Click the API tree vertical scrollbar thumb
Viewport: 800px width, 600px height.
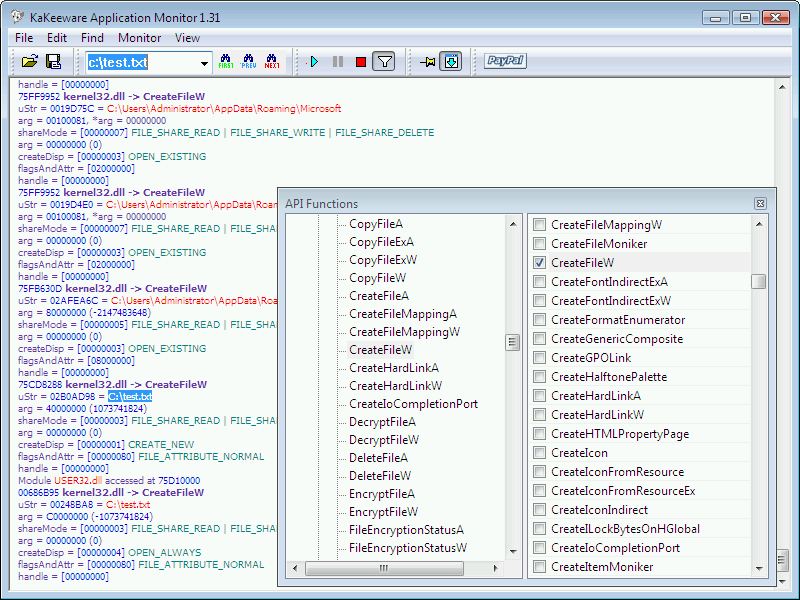tap(513, 342)
